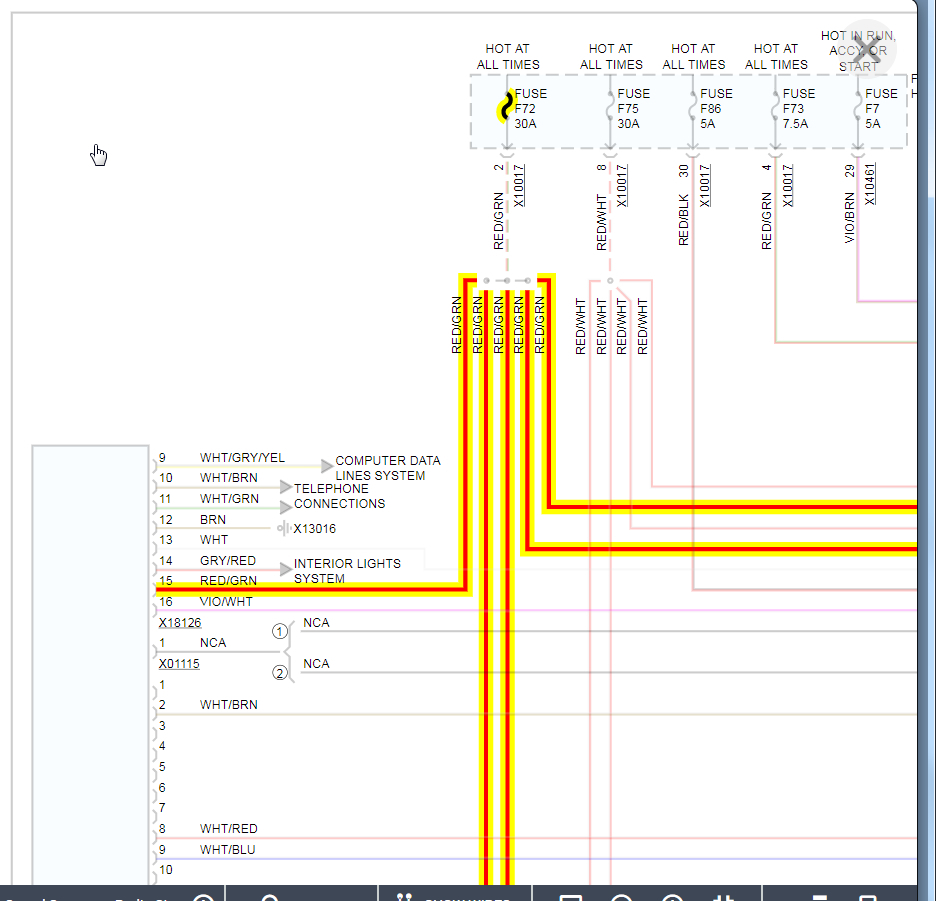Click the circled 1 splice marker
This screenshot has height=901, width=936.
pos(279,631)
